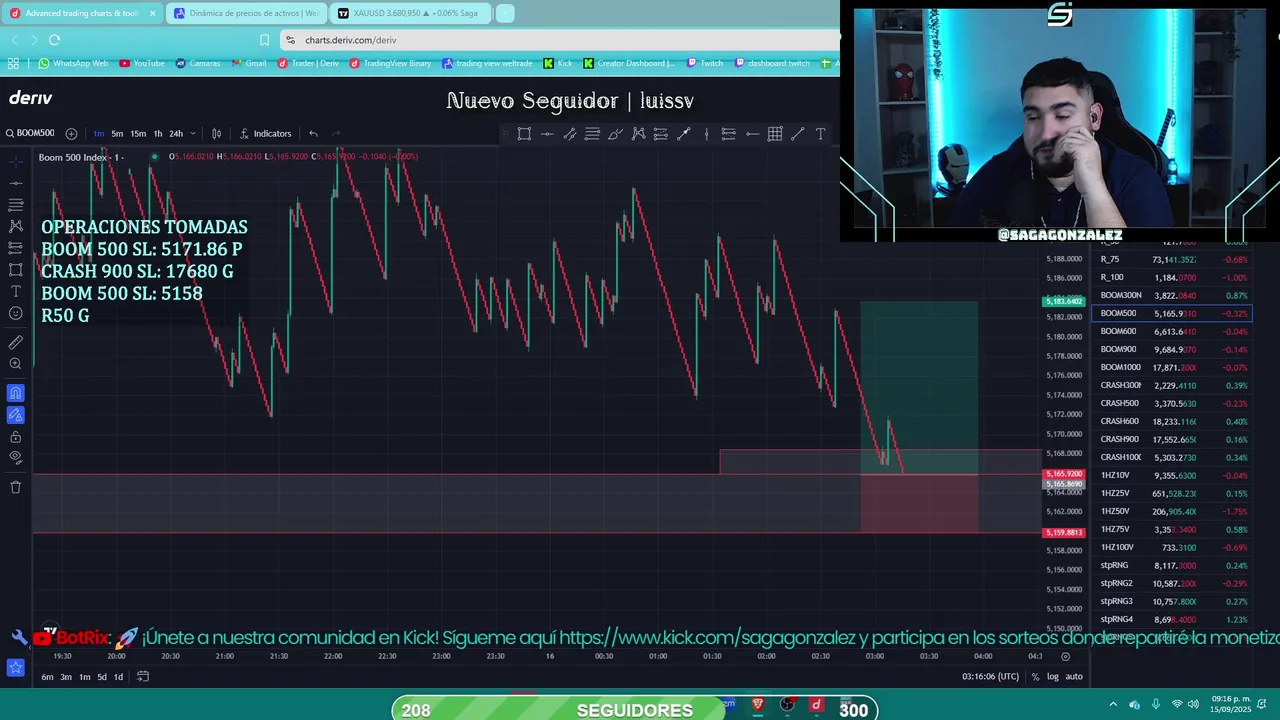Viewport: 1280px width, 720px height.
Task: Select the text tool in floating toolbar
Action: coord(821,134)
